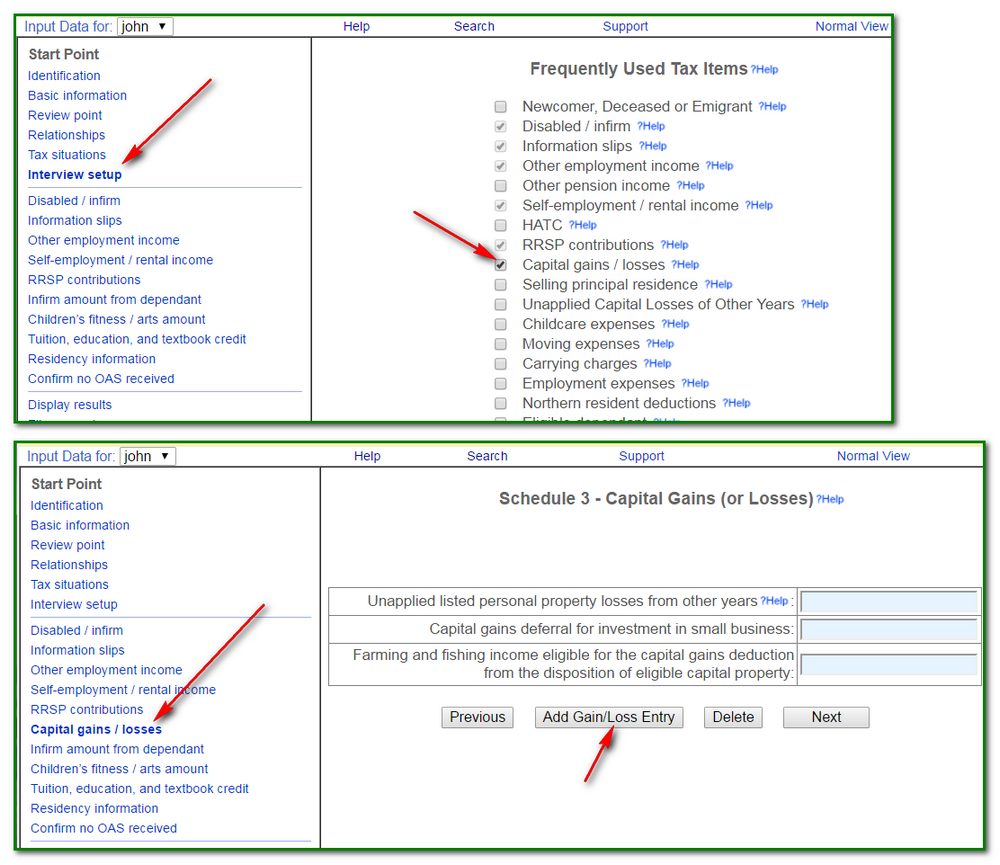
Task: Check the Selling principal residence box
Action: (501, 285)
